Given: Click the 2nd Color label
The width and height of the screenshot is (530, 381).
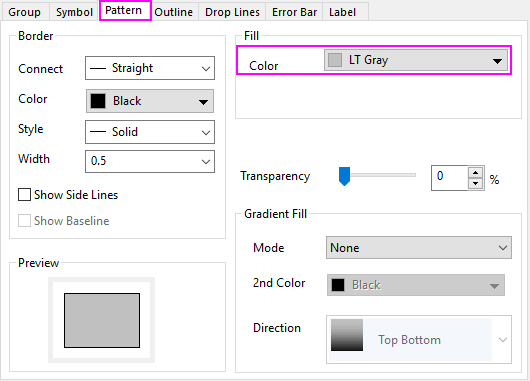Looking at the screenshot, I should (x=279, y=283).
